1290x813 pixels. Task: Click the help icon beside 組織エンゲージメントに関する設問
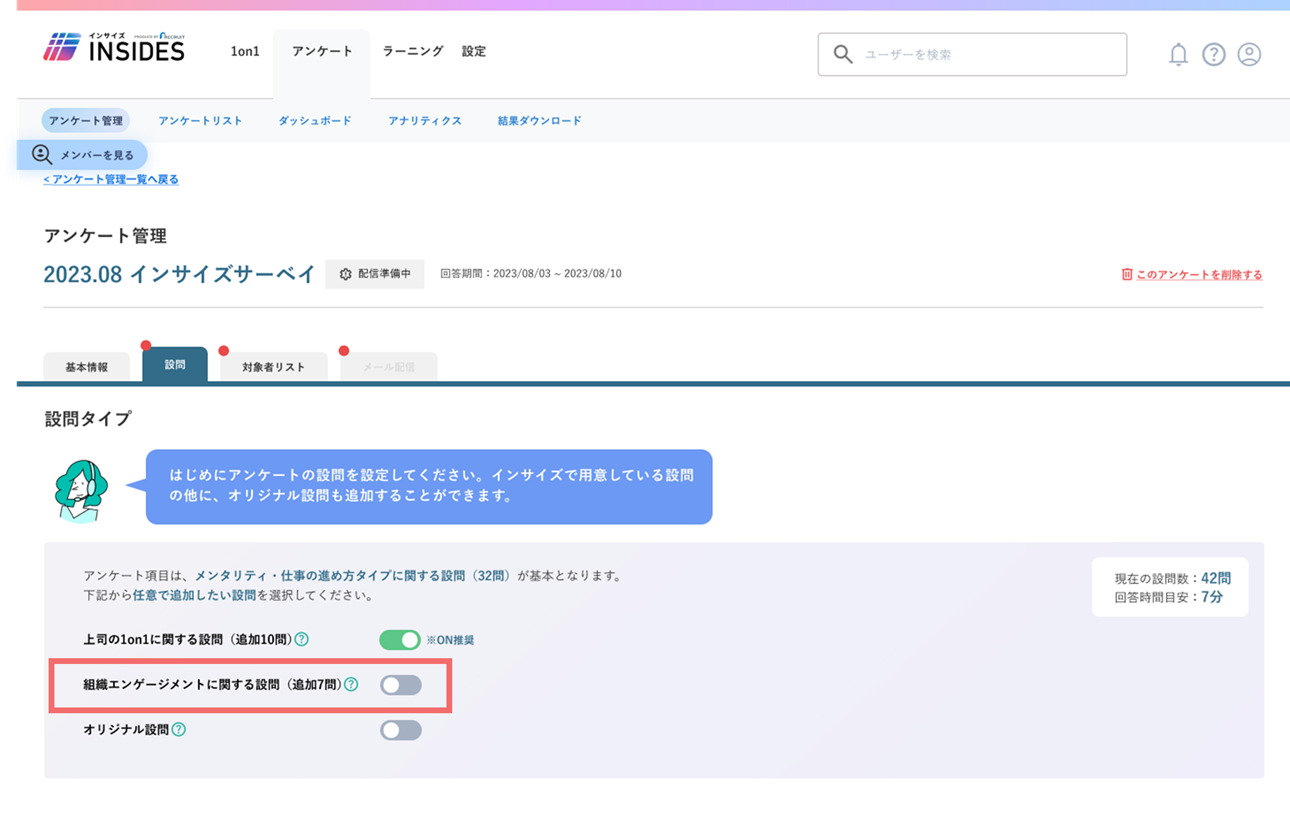click(351, 685)
